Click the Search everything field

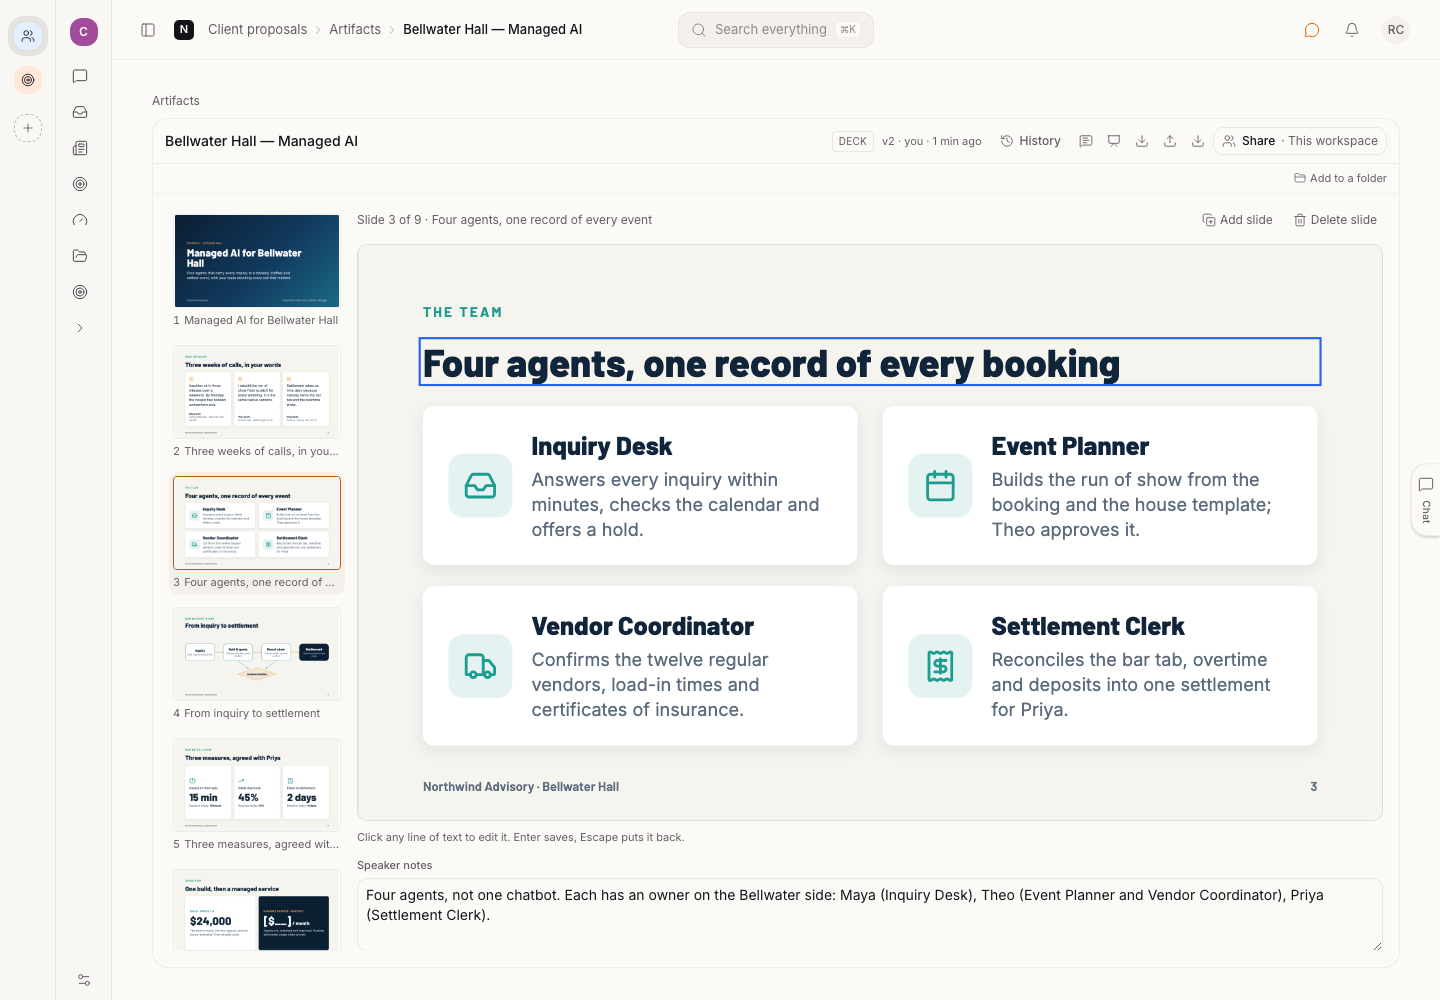pyautogui.click(x=776, y=30)
